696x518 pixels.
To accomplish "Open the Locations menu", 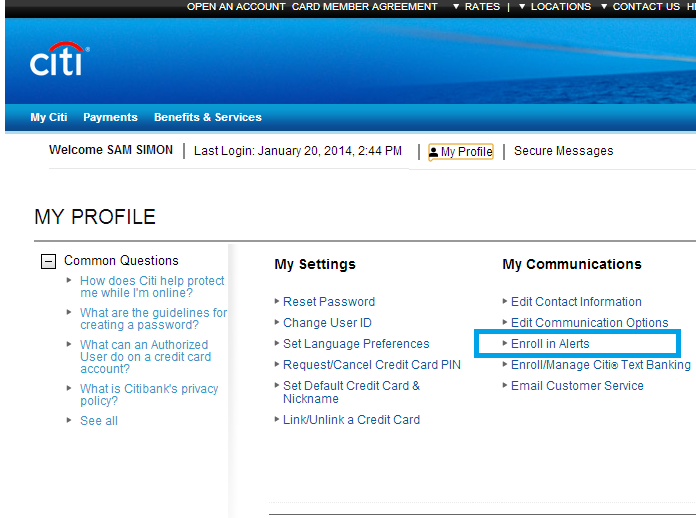I will pyautogui.click(x=561, y=7).
